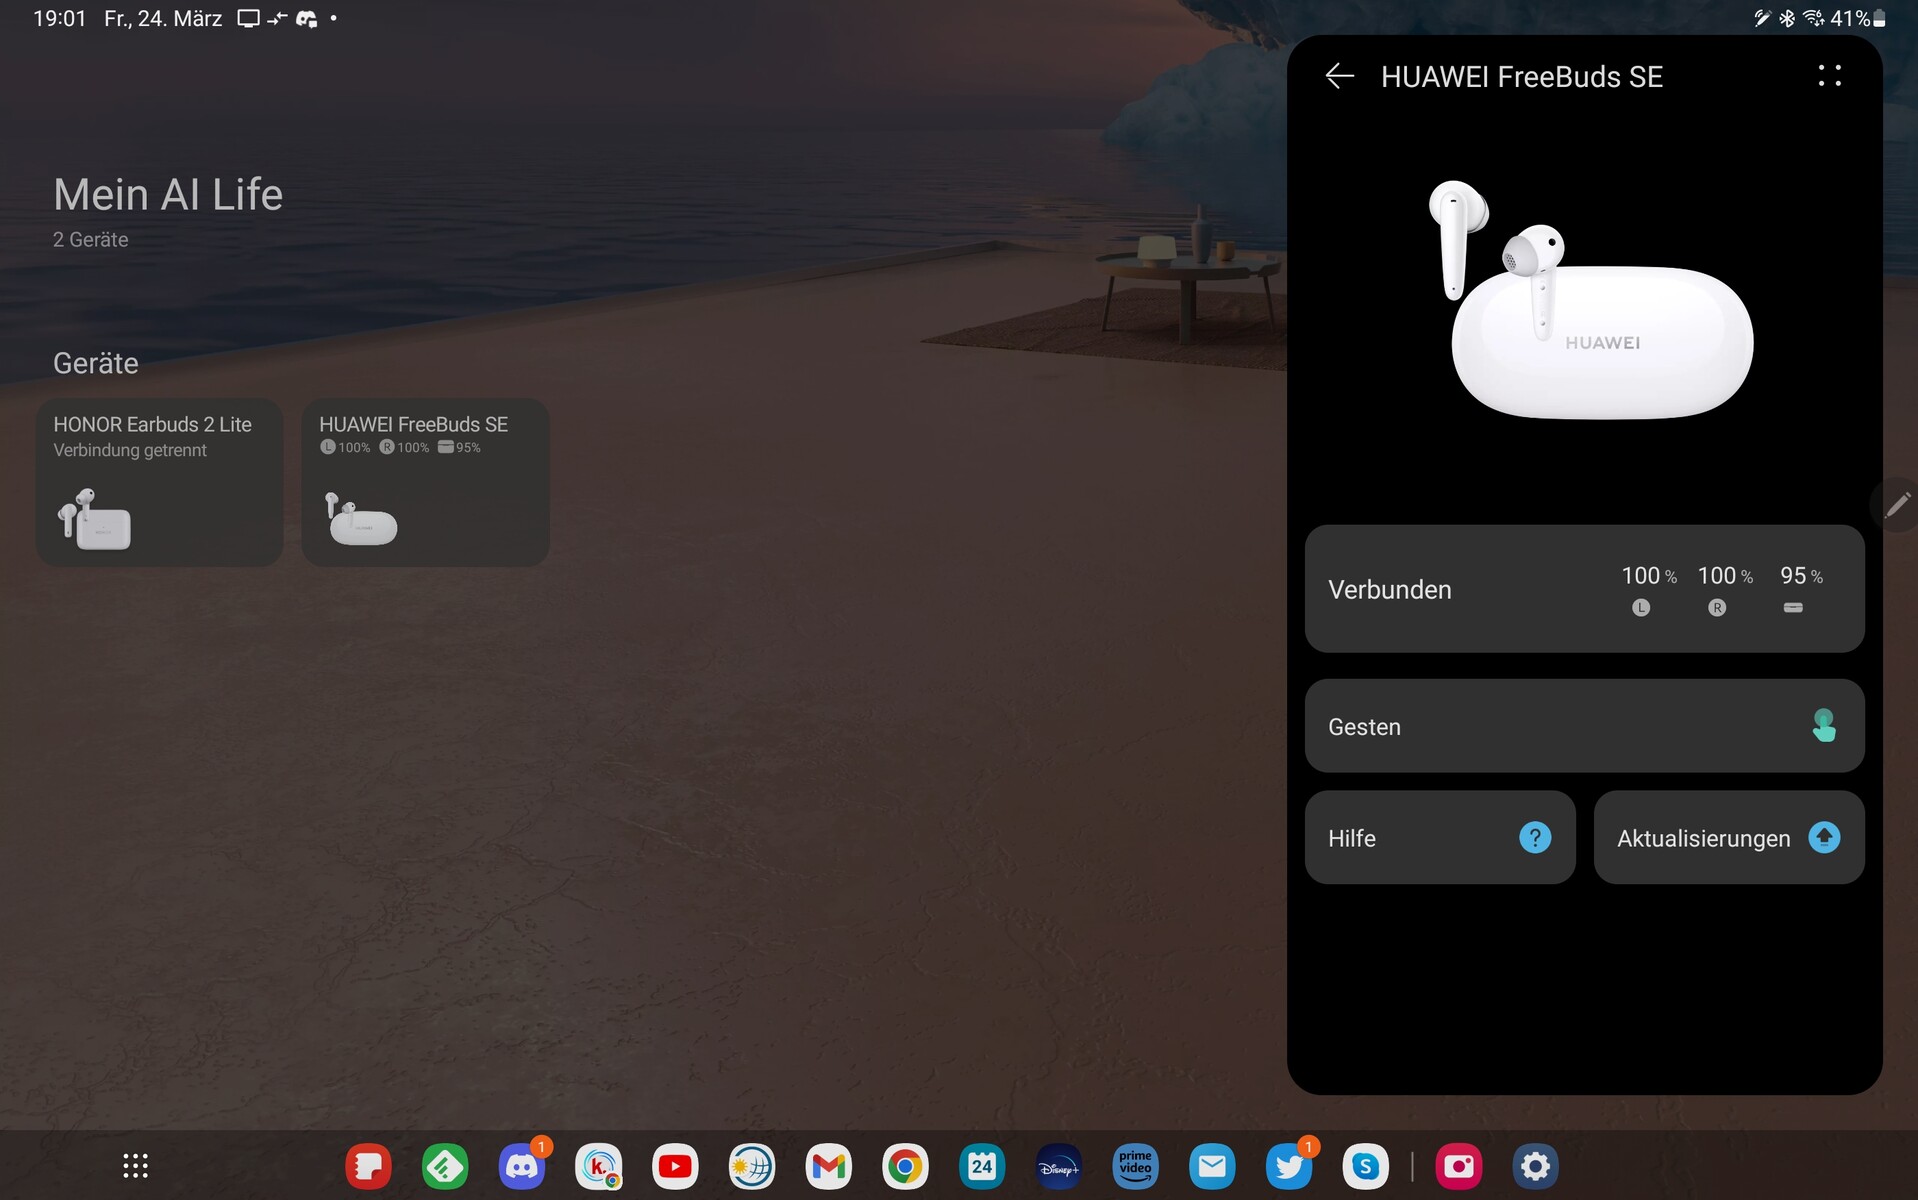Launch Google Chrome from the taskbar

point(905,1166)
